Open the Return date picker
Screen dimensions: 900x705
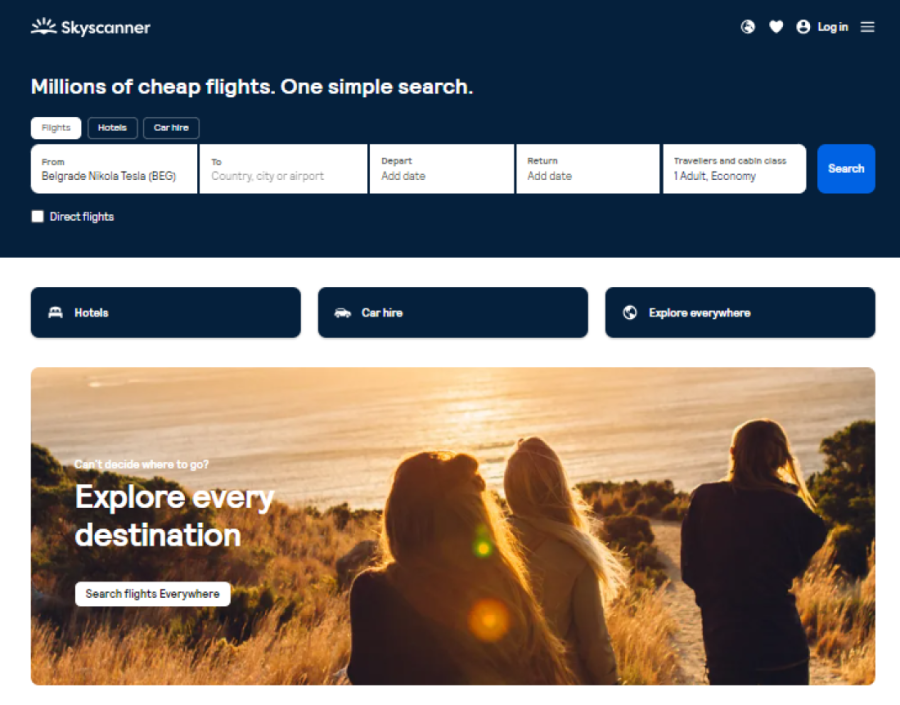(x=588, y=169)
